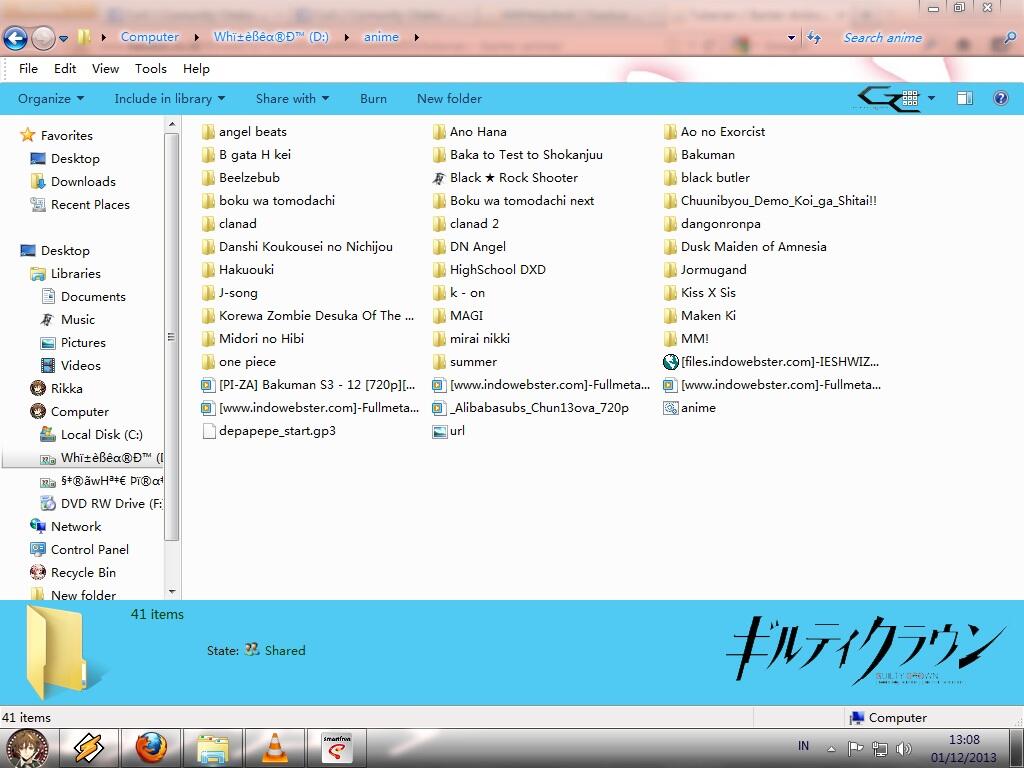Open Firefox from the taskbar
1024x768 pixels.
pos(151,748)
